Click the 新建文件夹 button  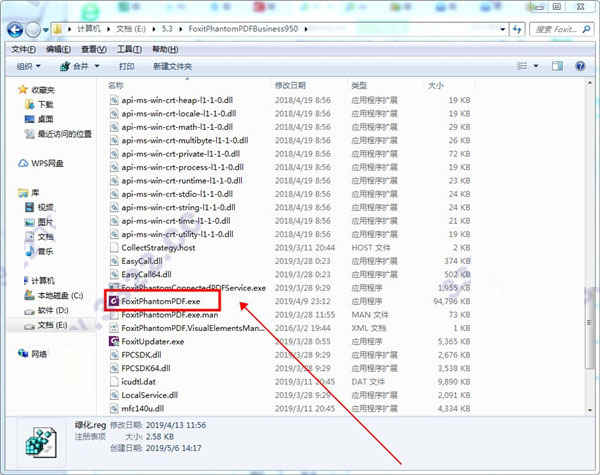coord(172,67)
